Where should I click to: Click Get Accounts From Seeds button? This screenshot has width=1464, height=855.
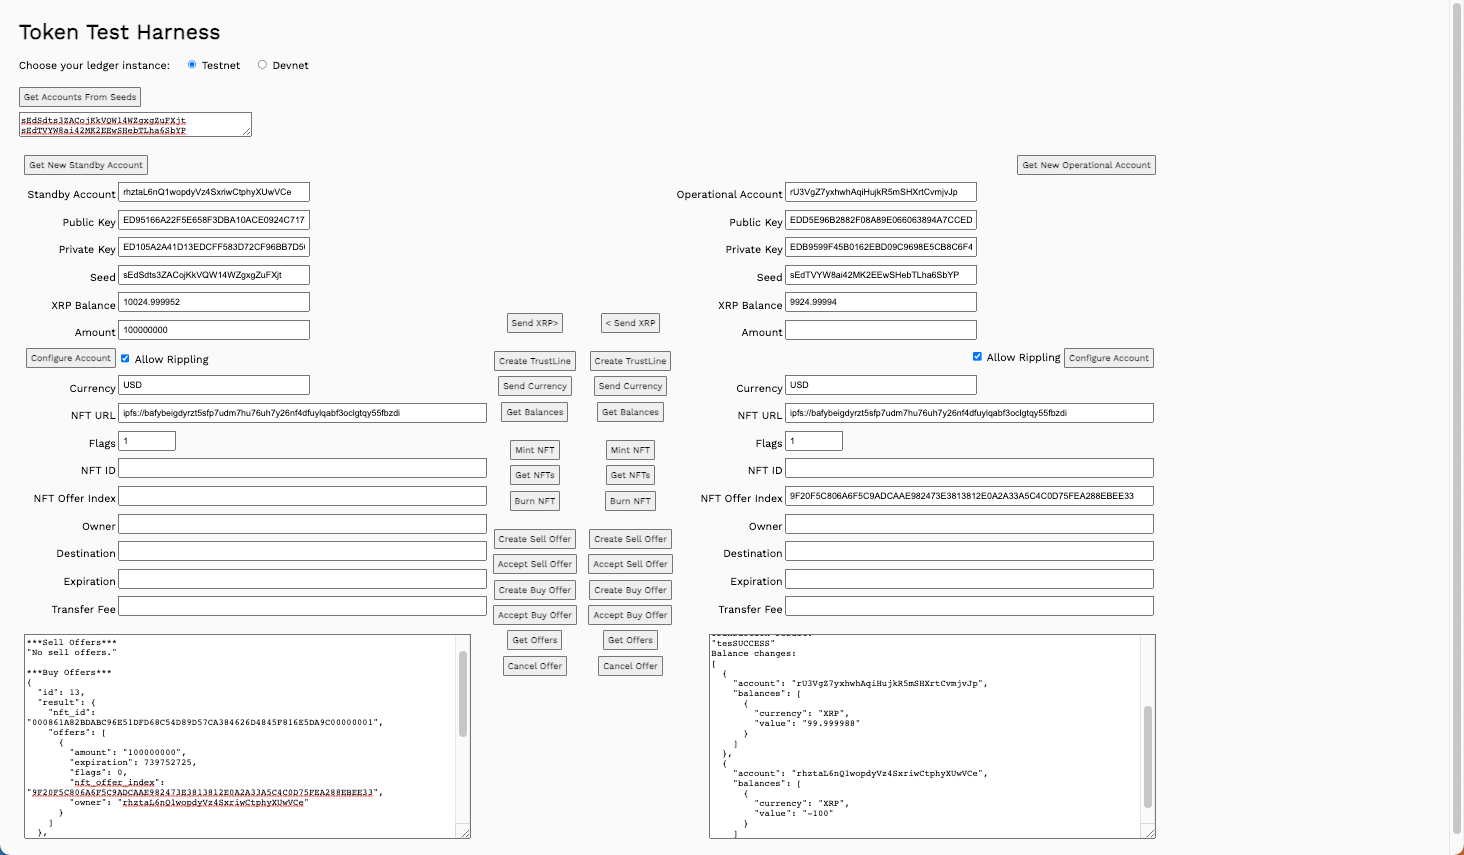point(80,97)
